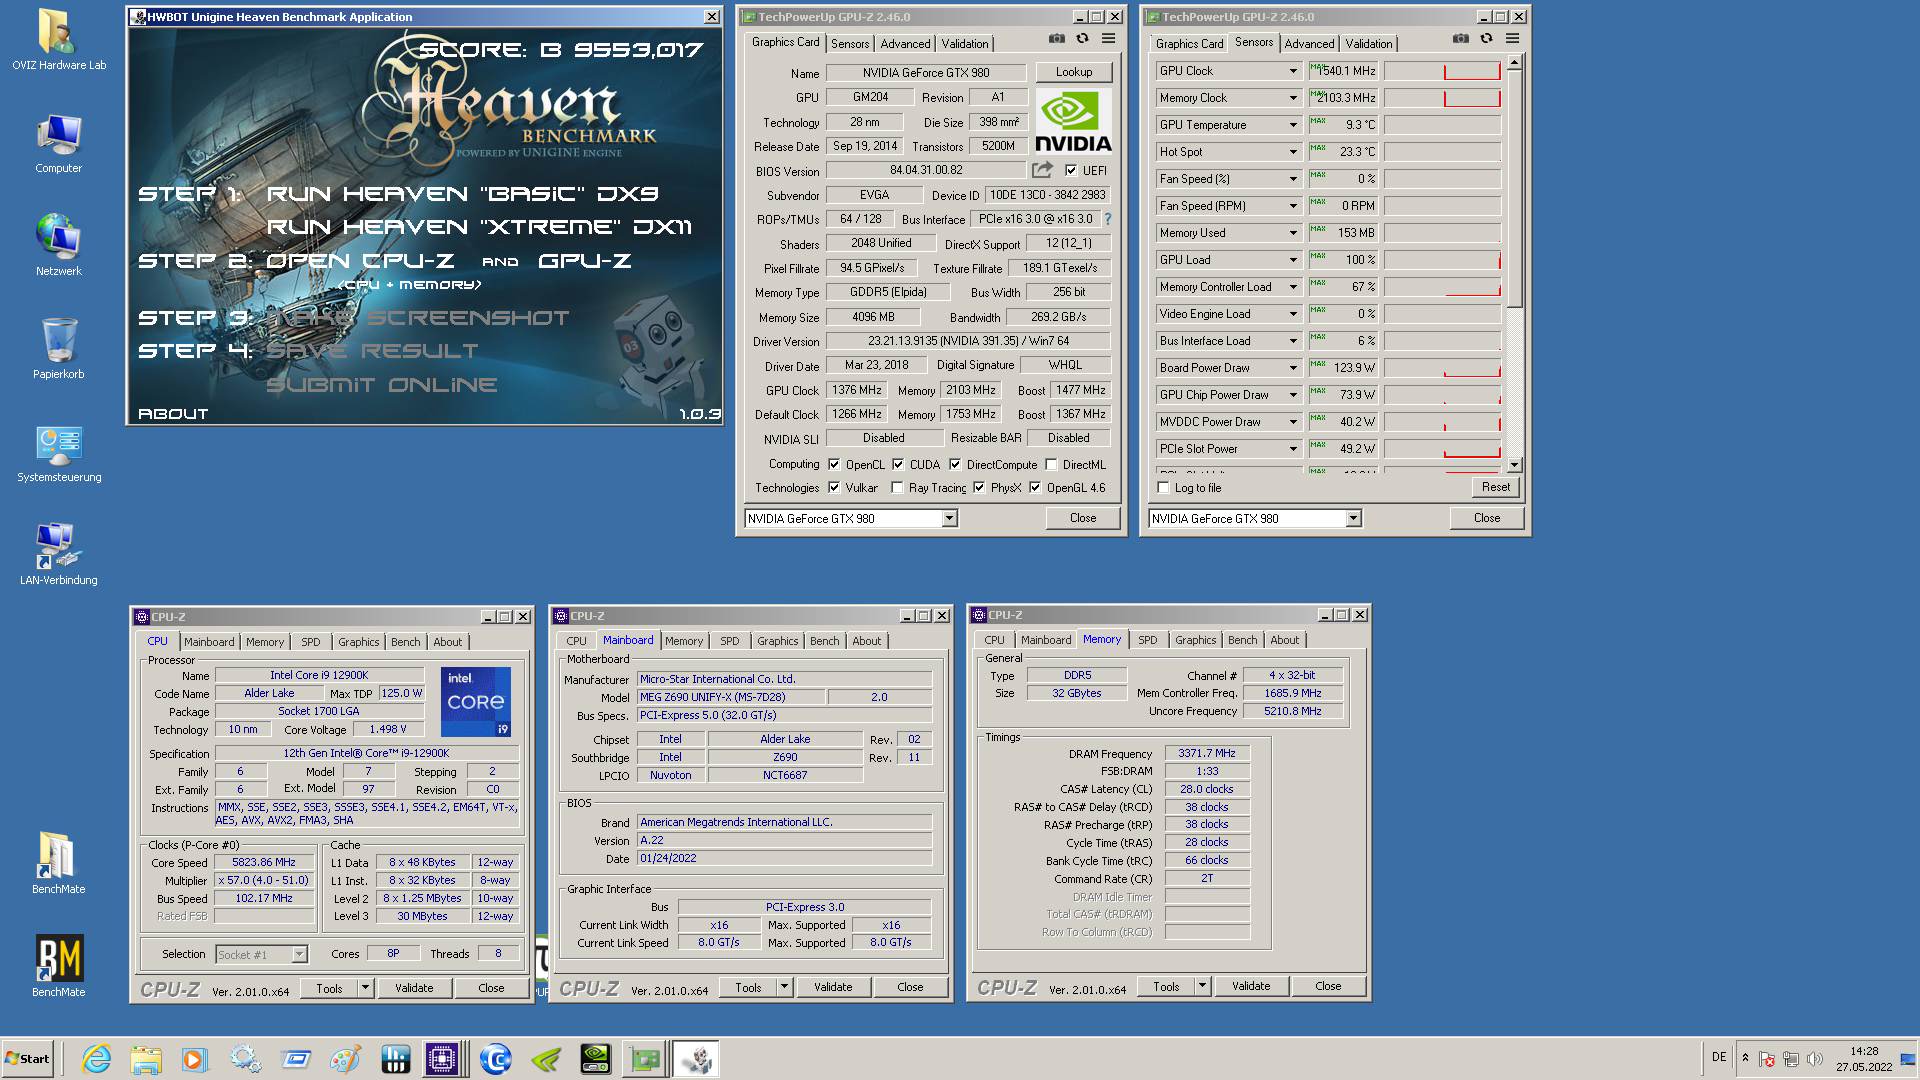
Task: Click the CPU-Z chip icon in taskbar
Action: click(441, 1059)
